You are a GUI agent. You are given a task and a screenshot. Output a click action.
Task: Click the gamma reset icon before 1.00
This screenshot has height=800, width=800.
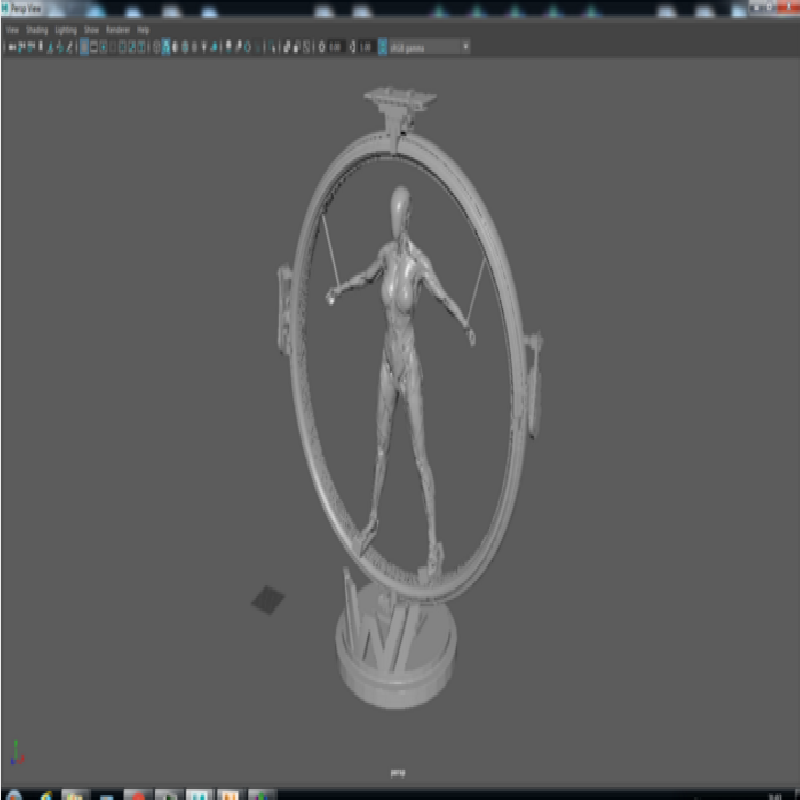tap(351, 47)
